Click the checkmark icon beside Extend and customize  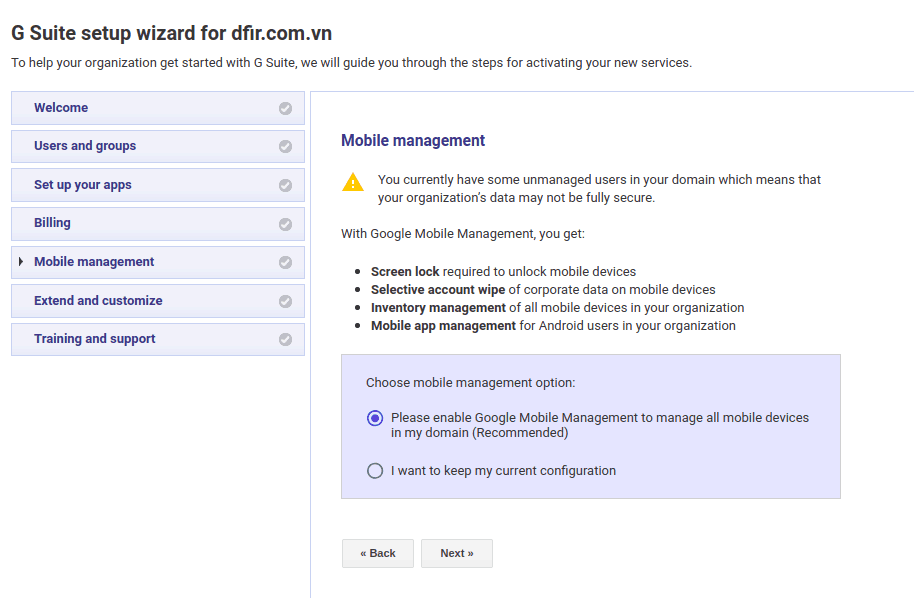point(285,301)
